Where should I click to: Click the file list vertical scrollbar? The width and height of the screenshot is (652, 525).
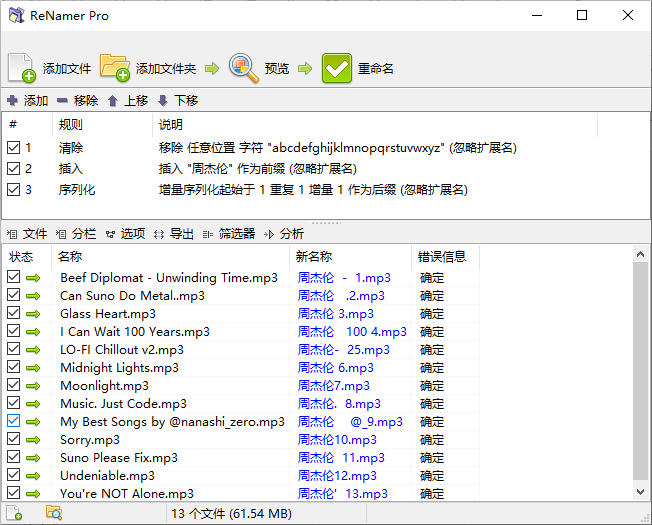(641, 380)
